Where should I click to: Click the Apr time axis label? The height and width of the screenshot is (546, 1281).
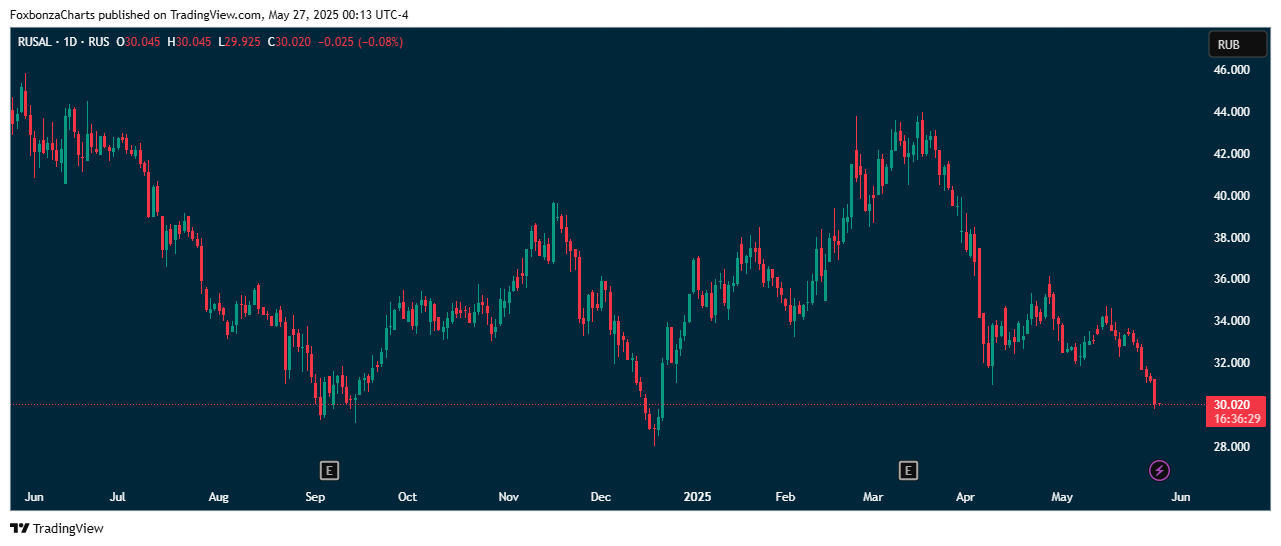point(965,496)
